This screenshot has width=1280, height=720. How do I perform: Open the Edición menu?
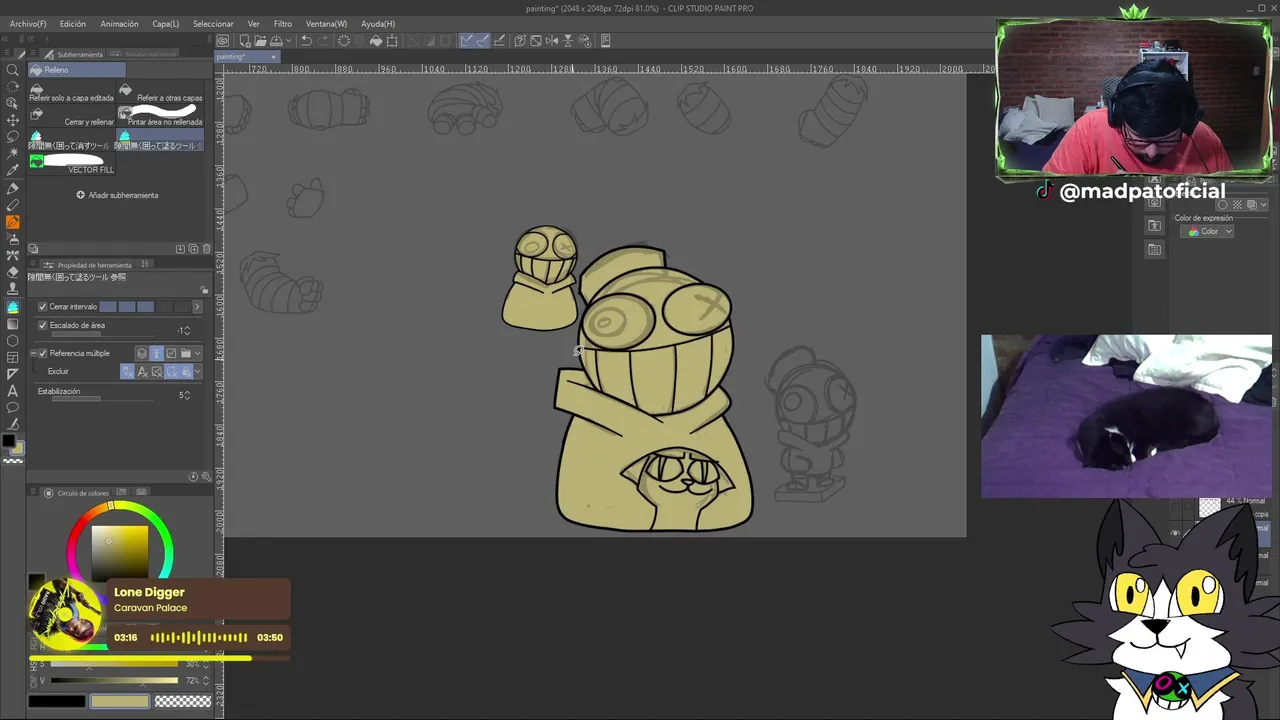[x=73, y=23]
